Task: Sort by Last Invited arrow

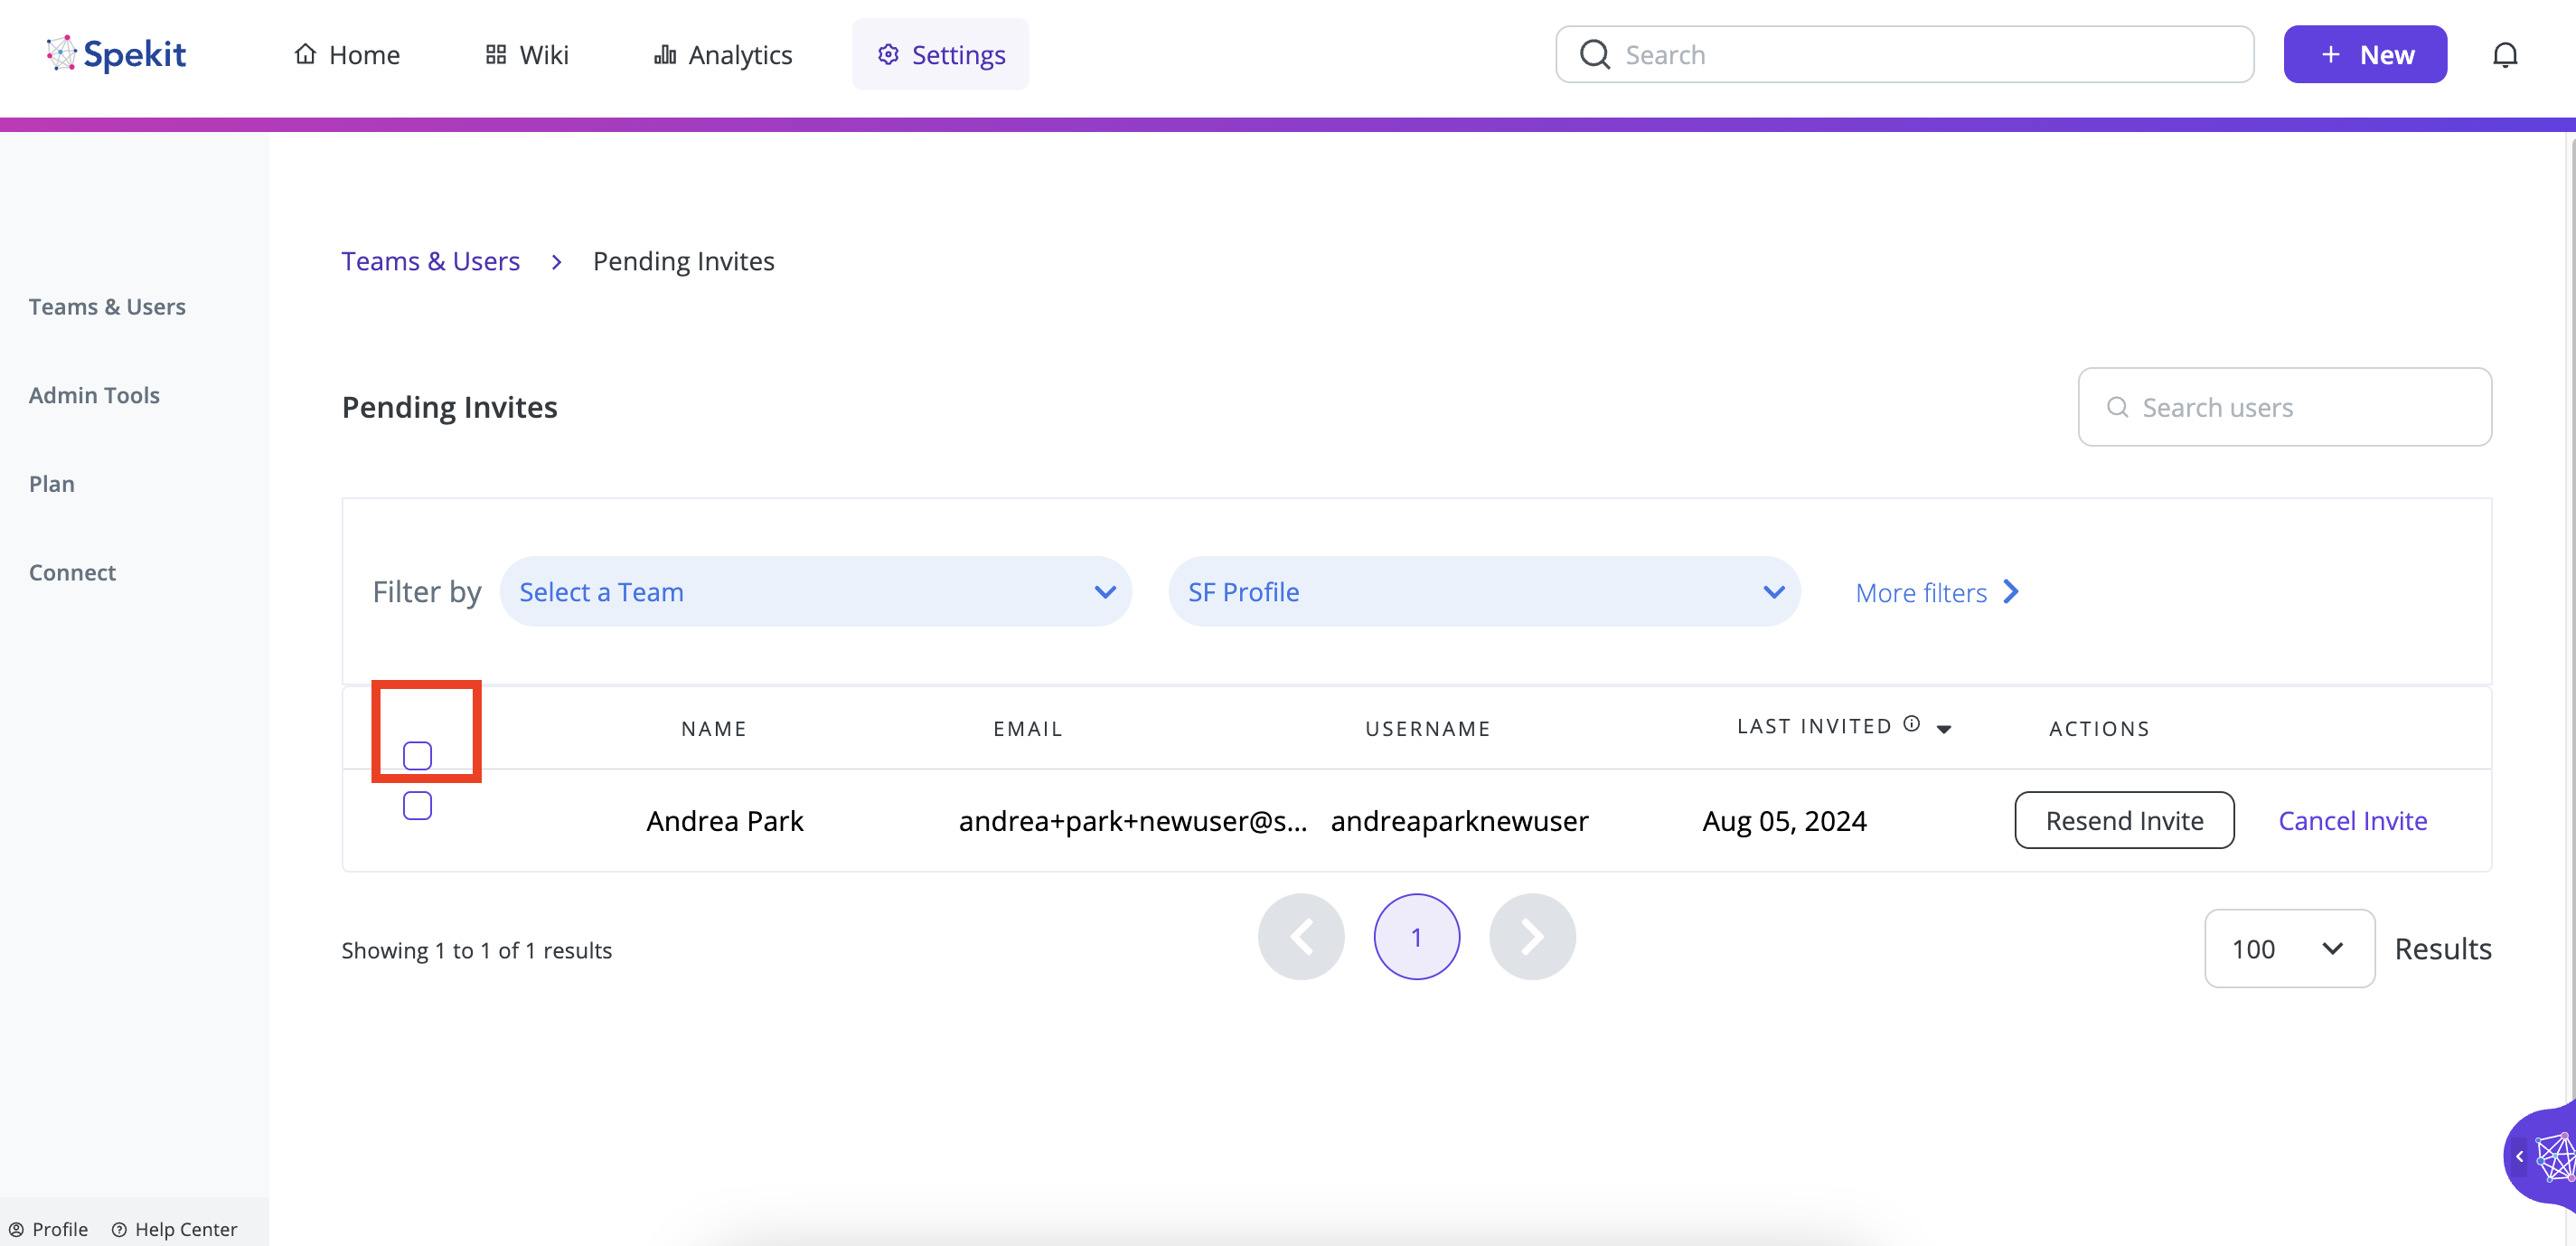Action: click(x=1944, y=729)
